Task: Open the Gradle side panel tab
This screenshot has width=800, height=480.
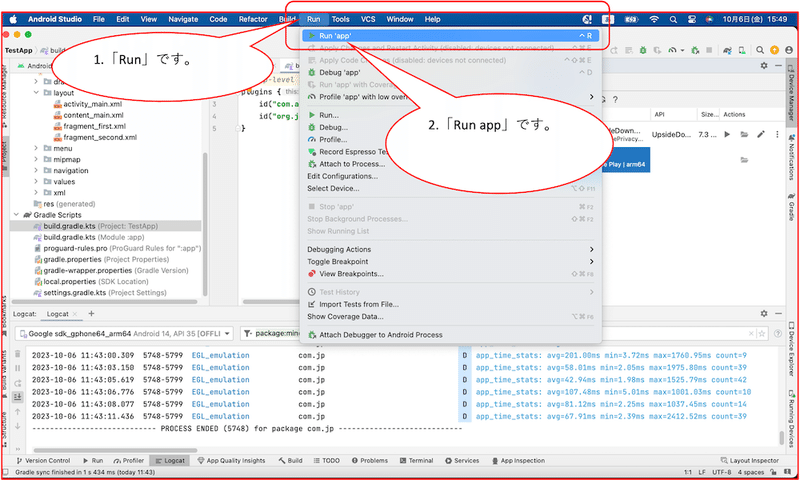Action: (791, 207)
